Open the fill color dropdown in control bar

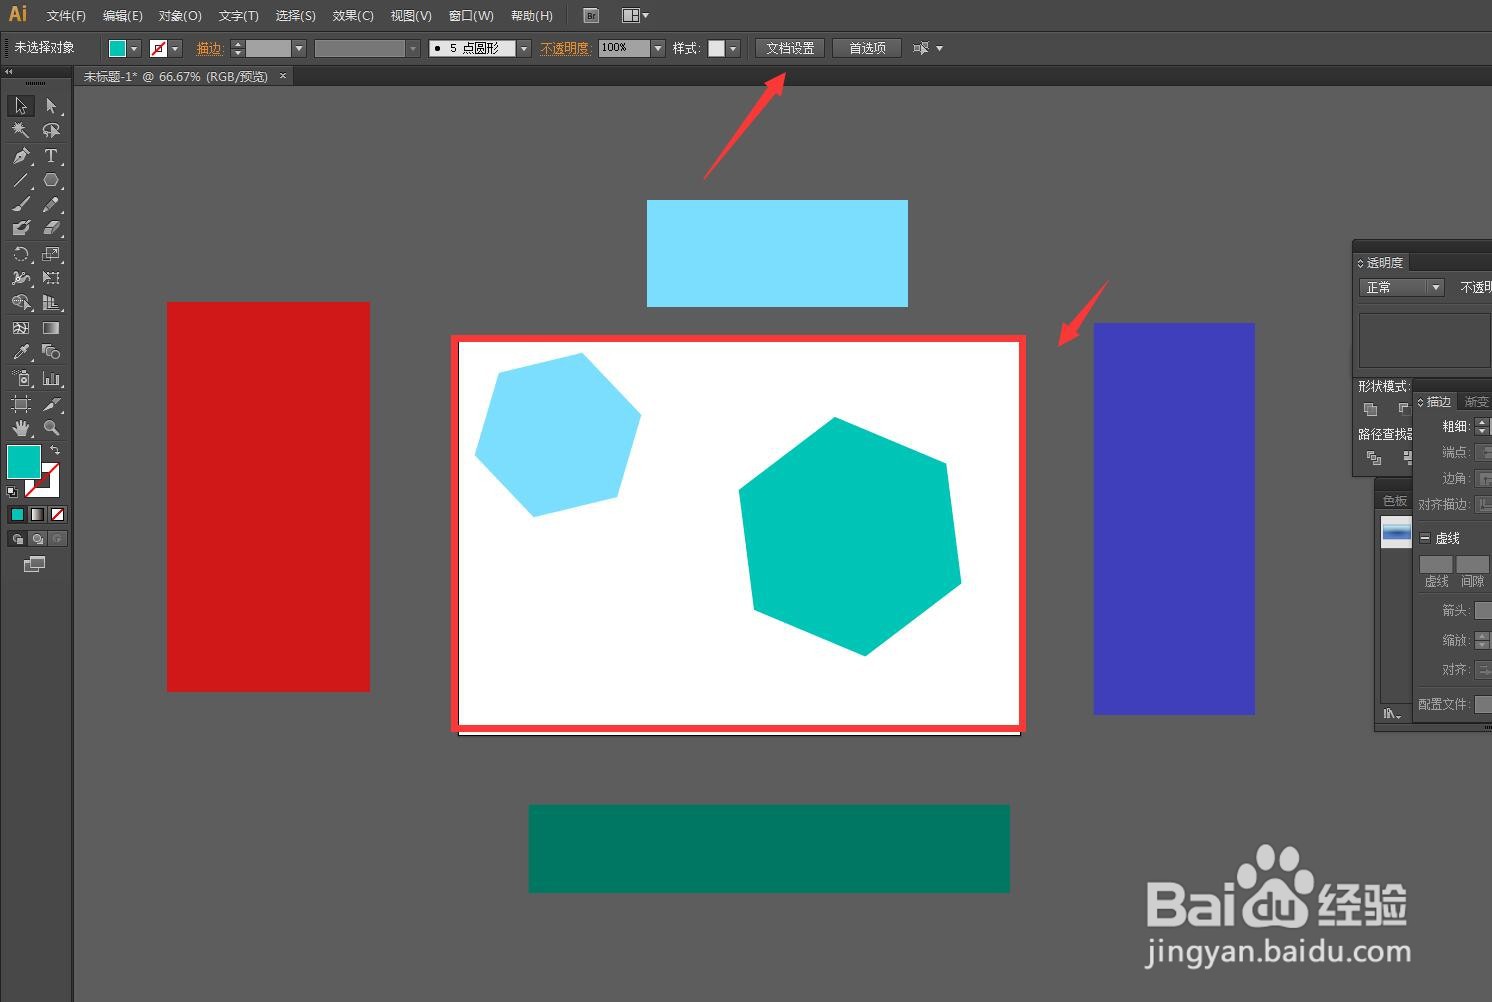134,48
